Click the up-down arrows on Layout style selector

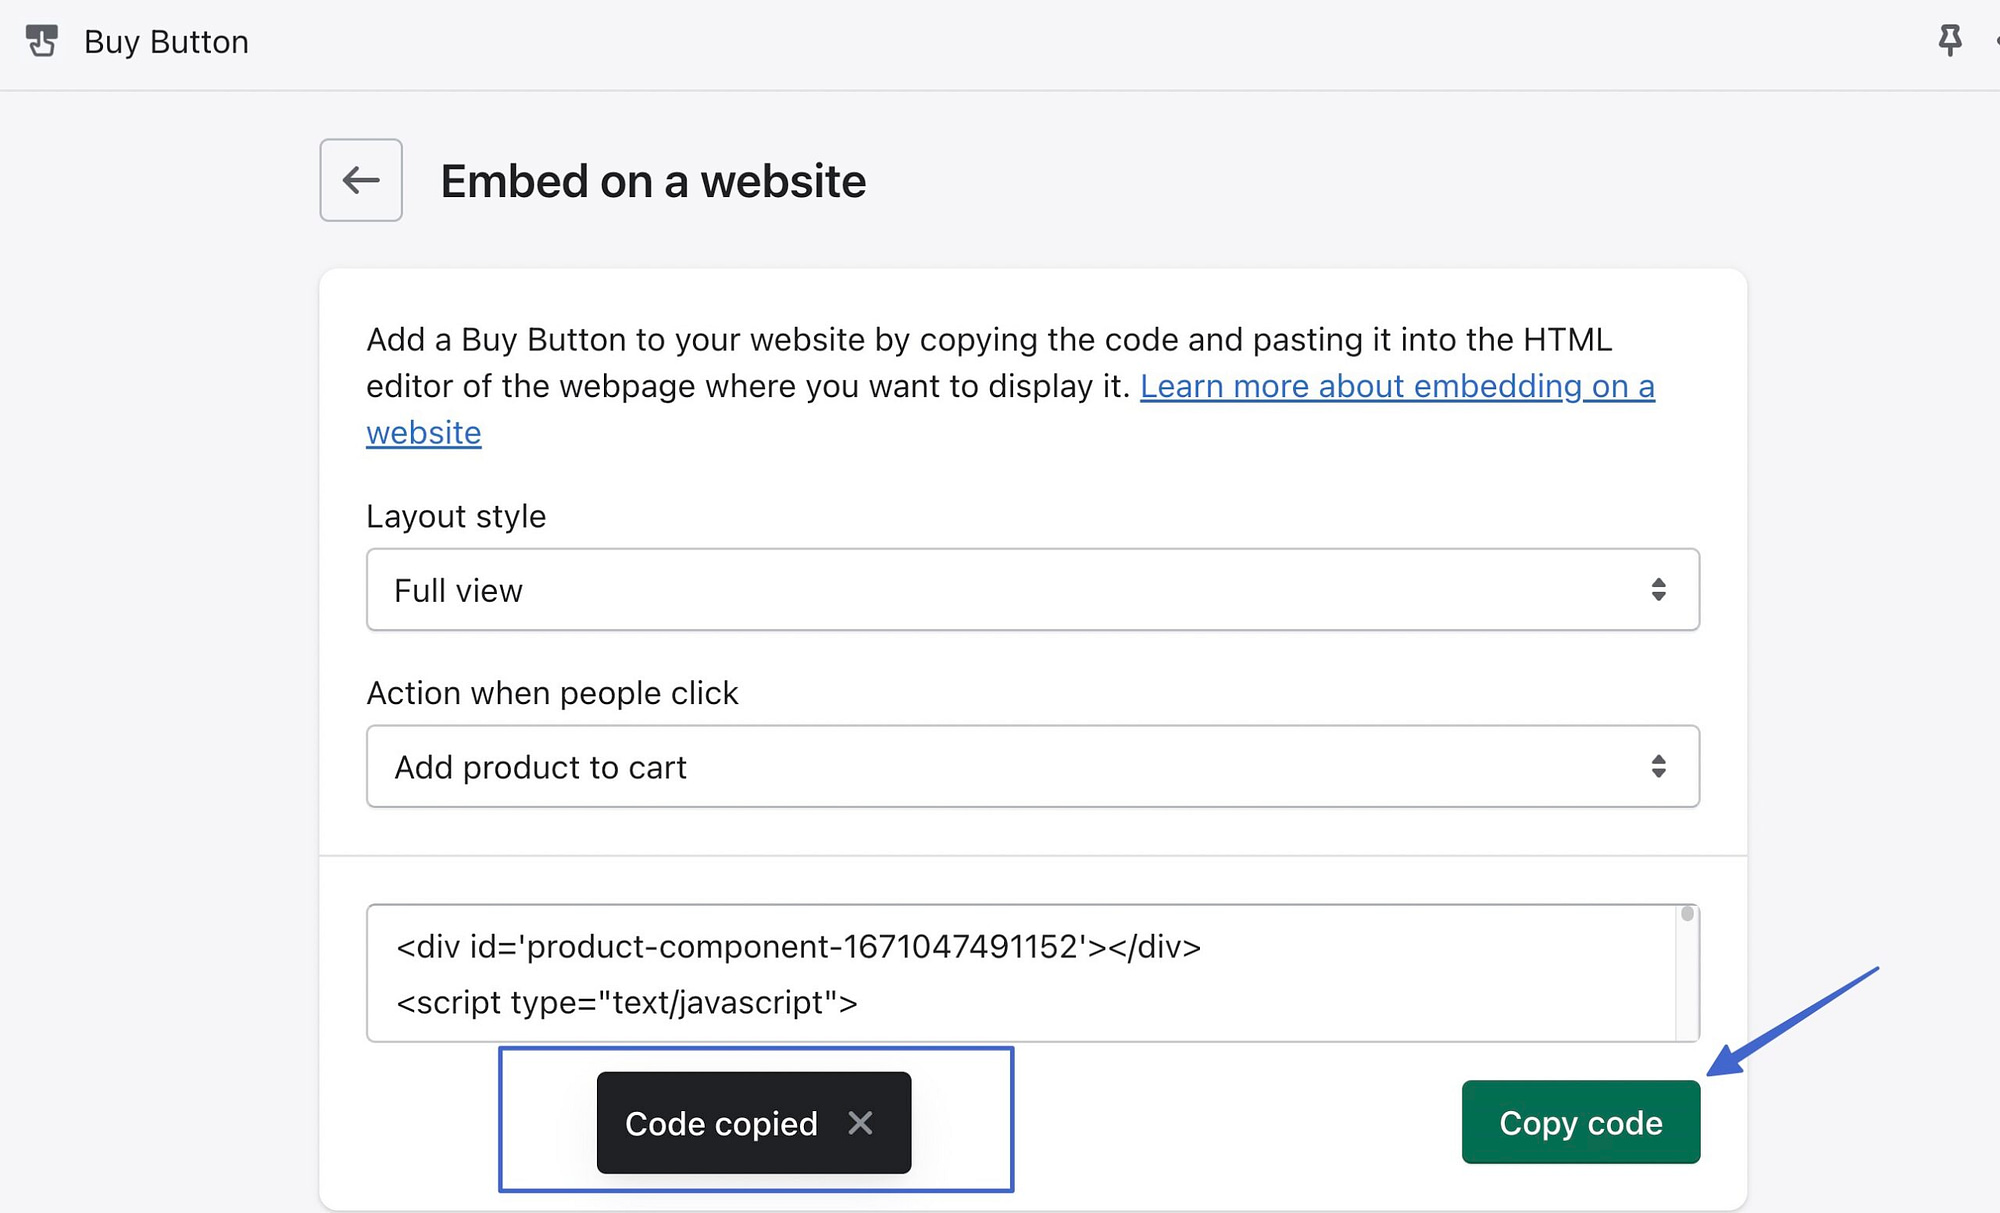(x=1660, y=590)
